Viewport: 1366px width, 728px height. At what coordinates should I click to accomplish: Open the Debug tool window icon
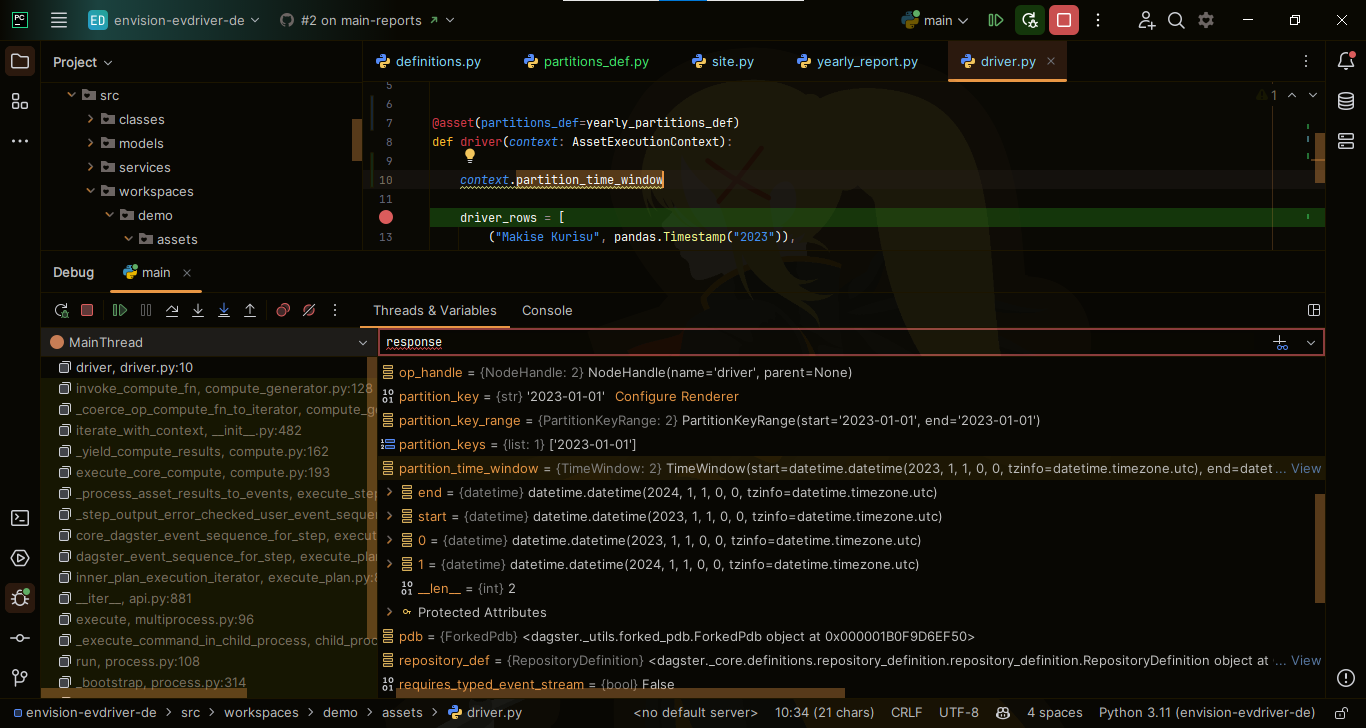coord(20,598)
